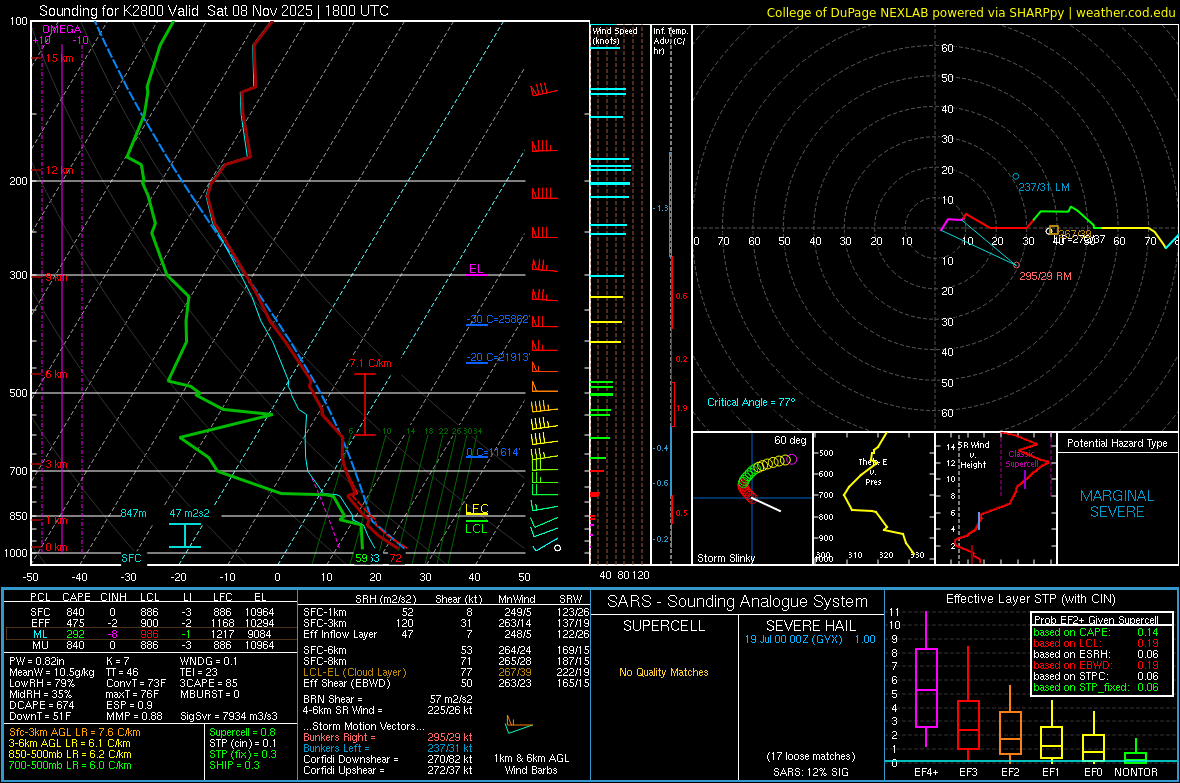Image resolution: width=1180 pixels, height=783 pixels.
Task: Click the Potential Hazard Type header
Action: [x=1117, y=443]
